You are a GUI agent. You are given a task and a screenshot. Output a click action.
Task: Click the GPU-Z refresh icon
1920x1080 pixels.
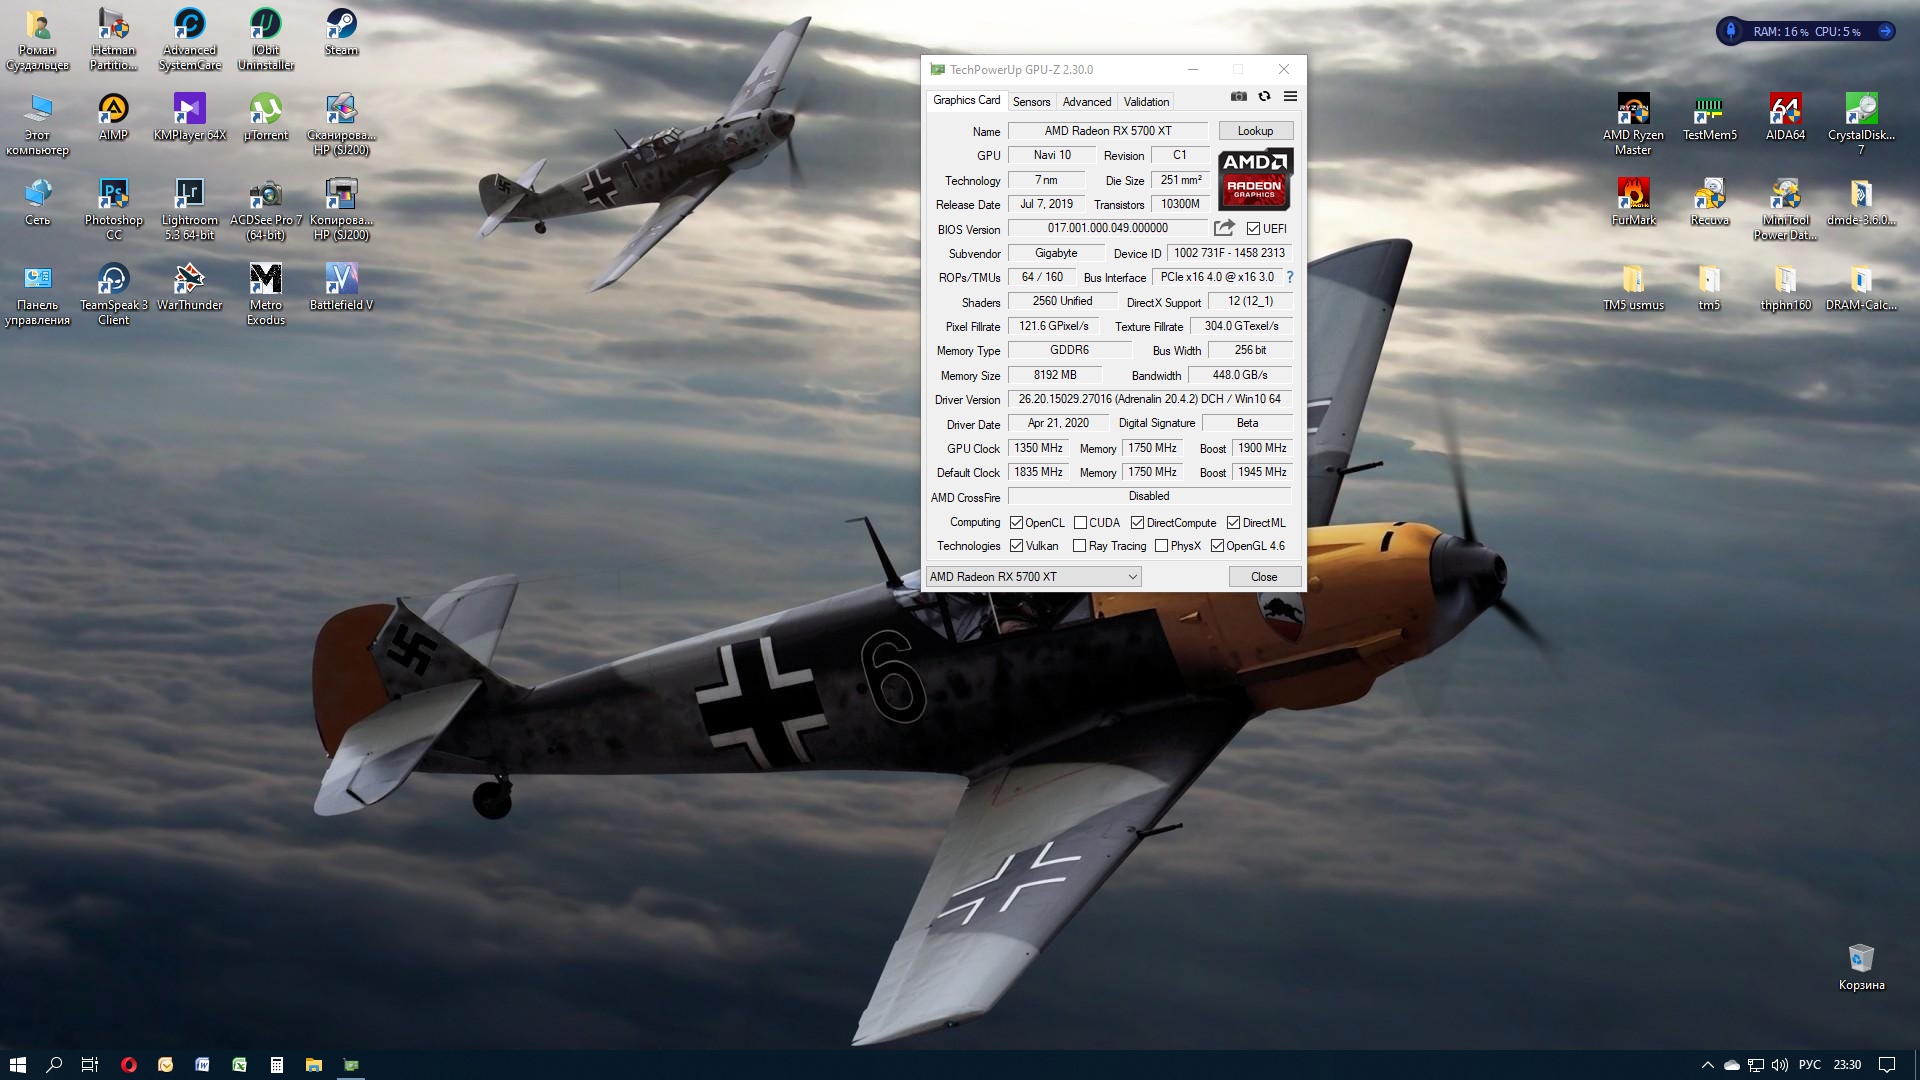pyautogui.click(x=1264, y=96)
